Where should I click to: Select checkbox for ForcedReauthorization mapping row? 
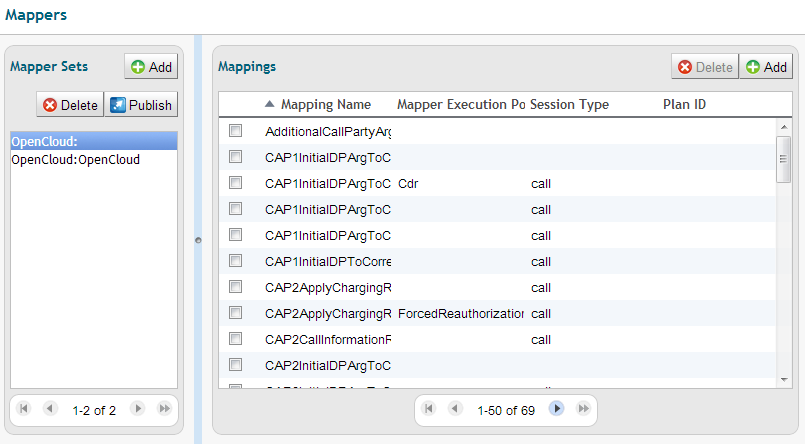[236, 313]
